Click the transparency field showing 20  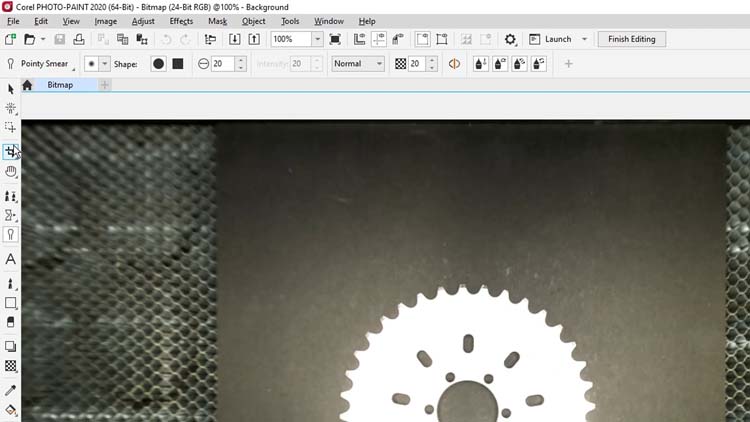417,64
